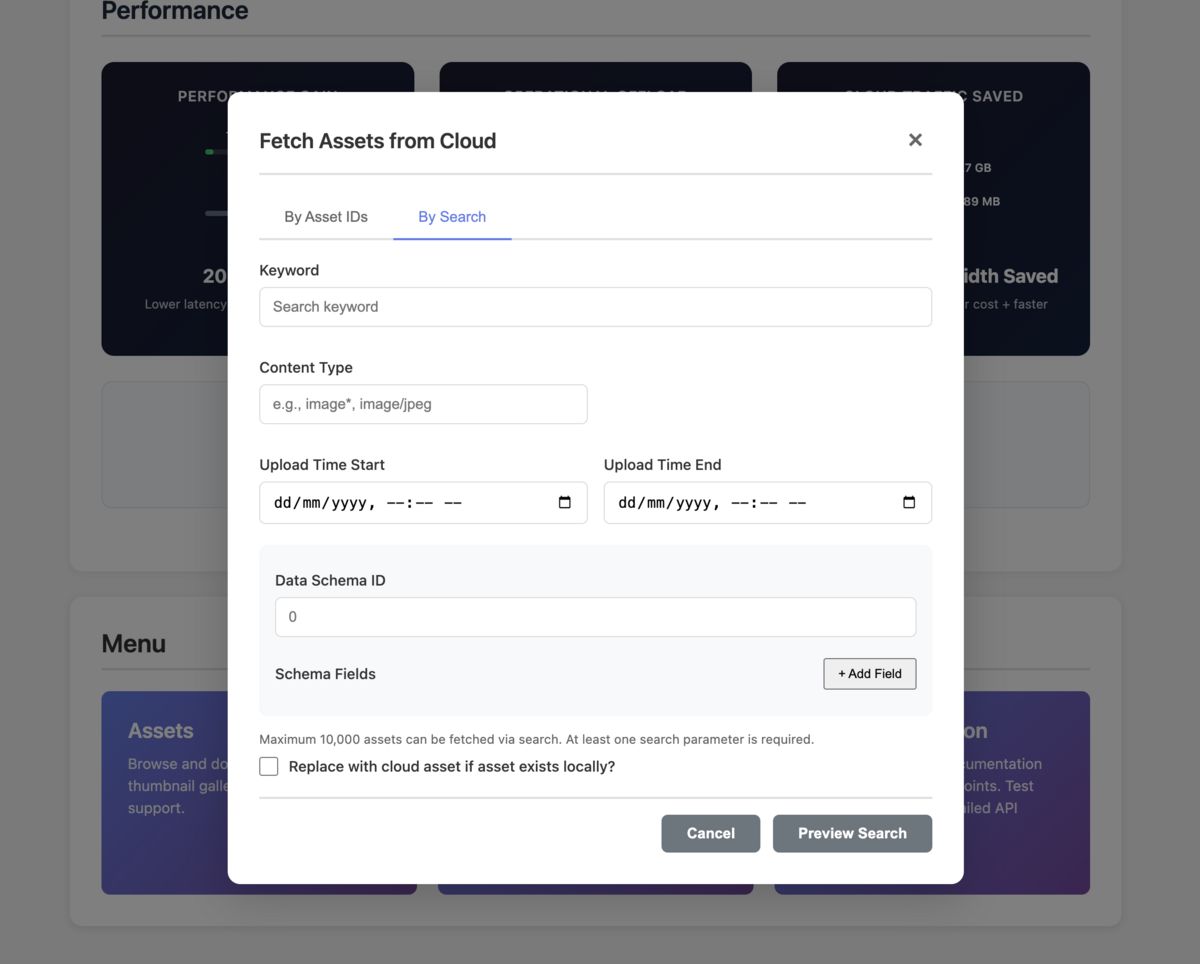Viewport: 1200px width, 964px height.
Task: Click the Content Type input box
Action: coord(423,404)
